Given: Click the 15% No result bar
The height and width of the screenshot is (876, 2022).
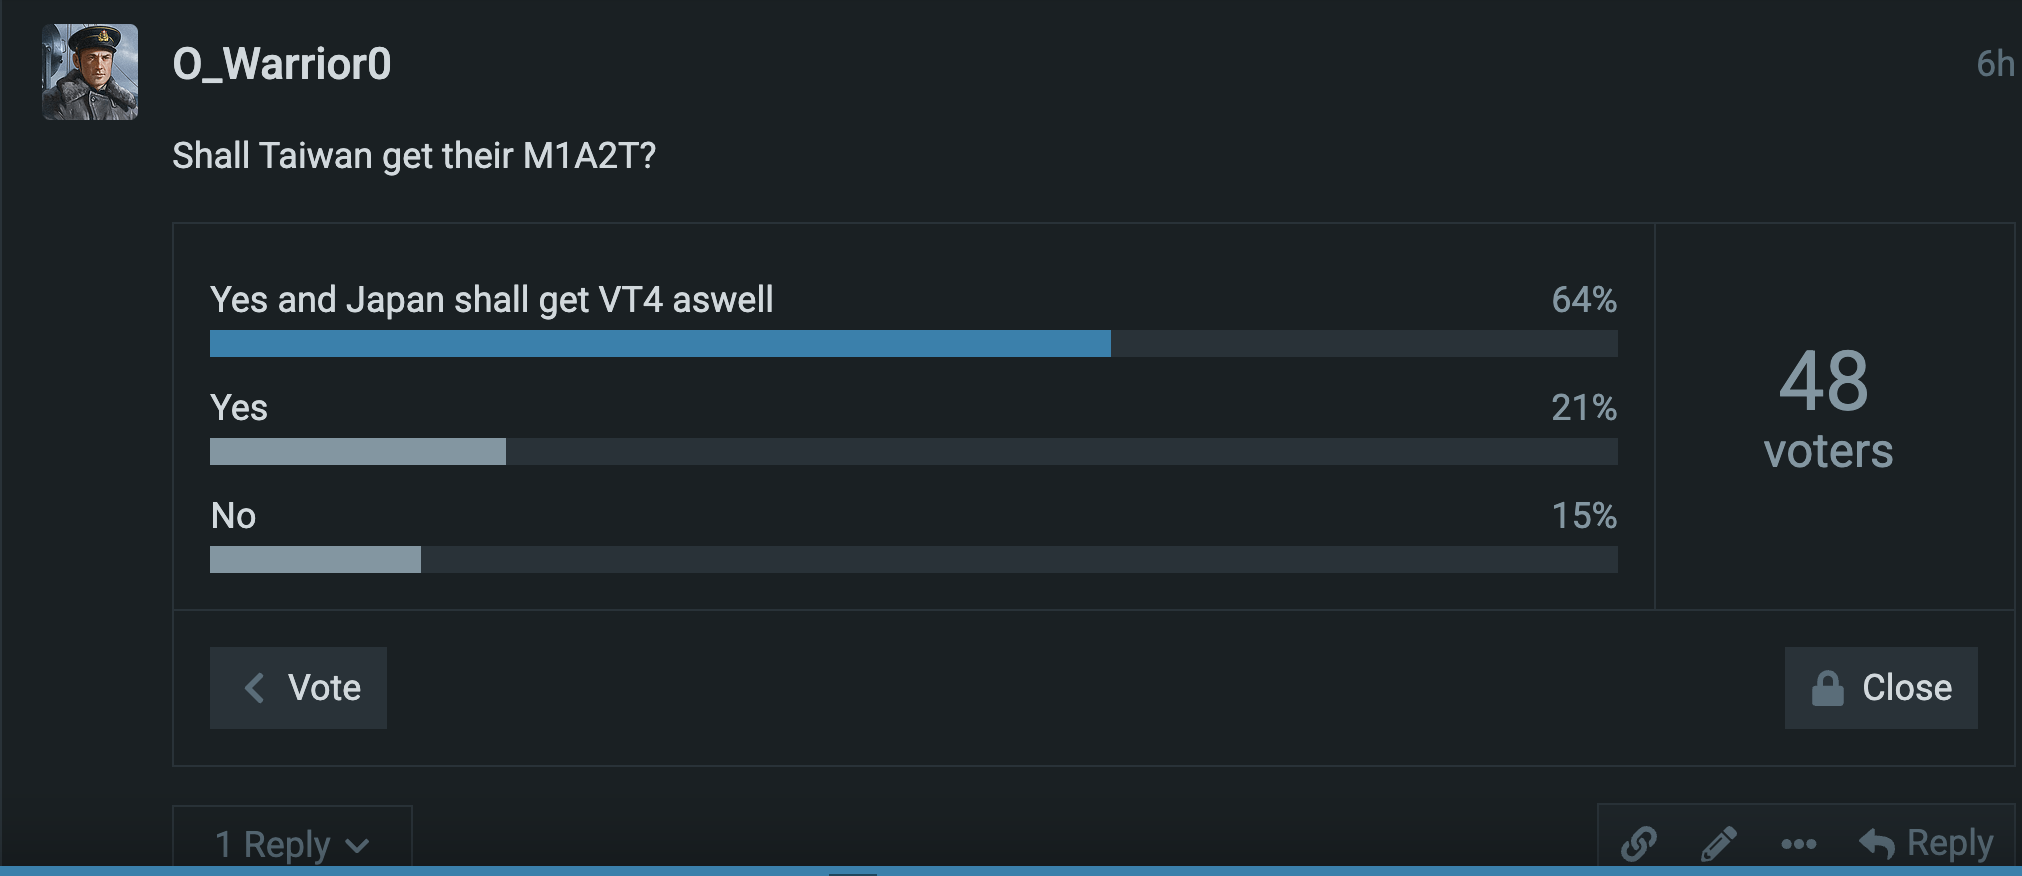Looking at the screenshot, I should click(315, 560).
